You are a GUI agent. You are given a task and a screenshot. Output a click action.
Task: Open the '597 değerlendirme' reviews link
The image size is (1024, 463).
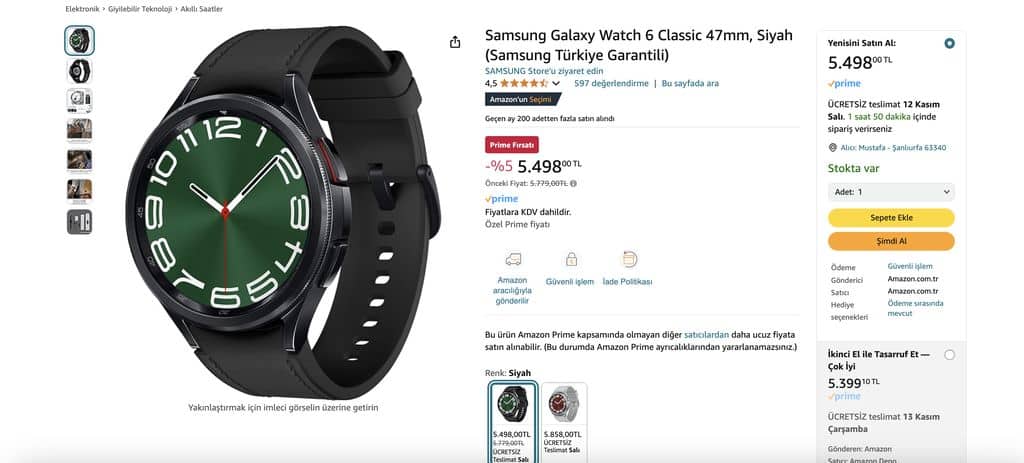point(611,84)
